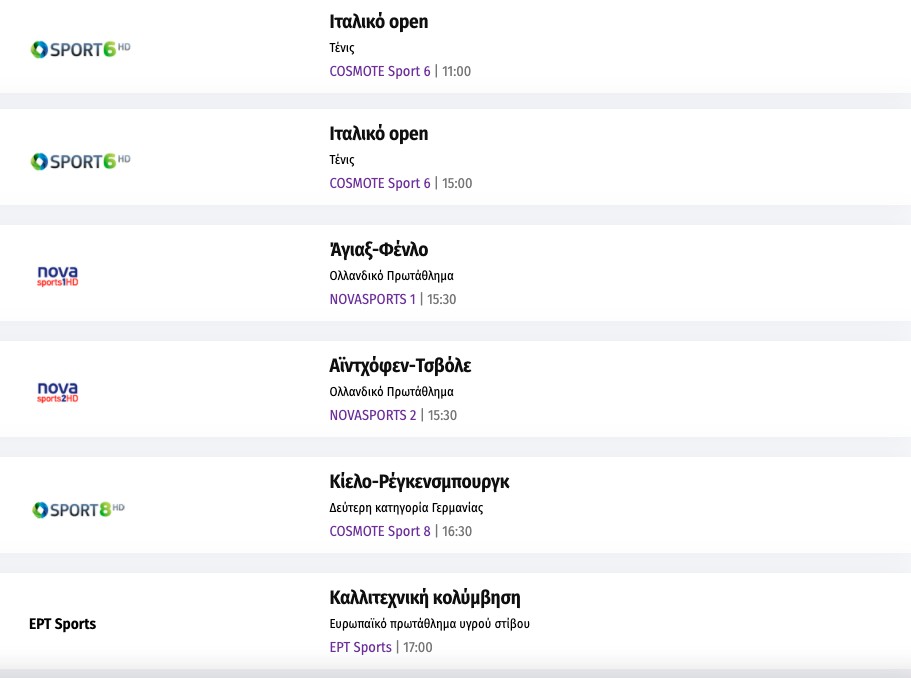Image resolution: width=911 pixels, height=678 pixels.
Task: Follow the COSMOTE Sport 6 link next to 15:00
Action: 380,183
